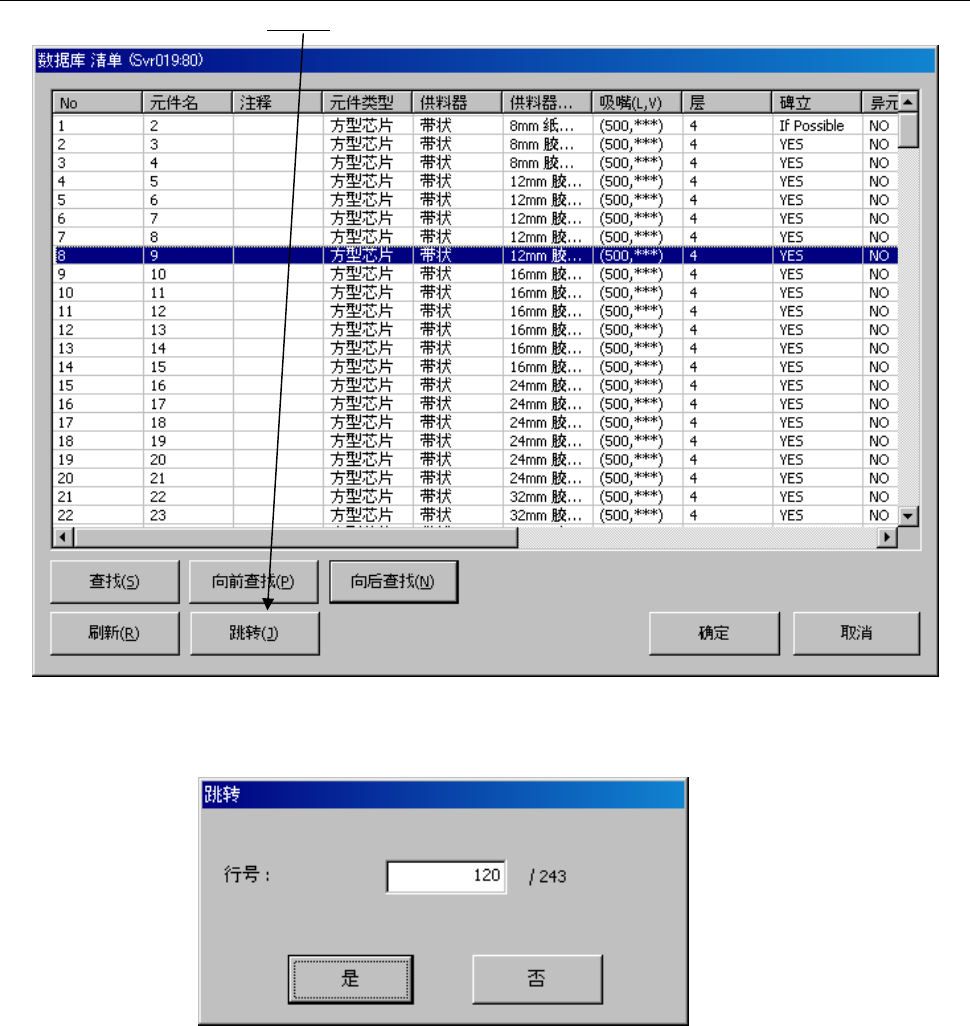Click the 元件类型 column header

[367, 103]
